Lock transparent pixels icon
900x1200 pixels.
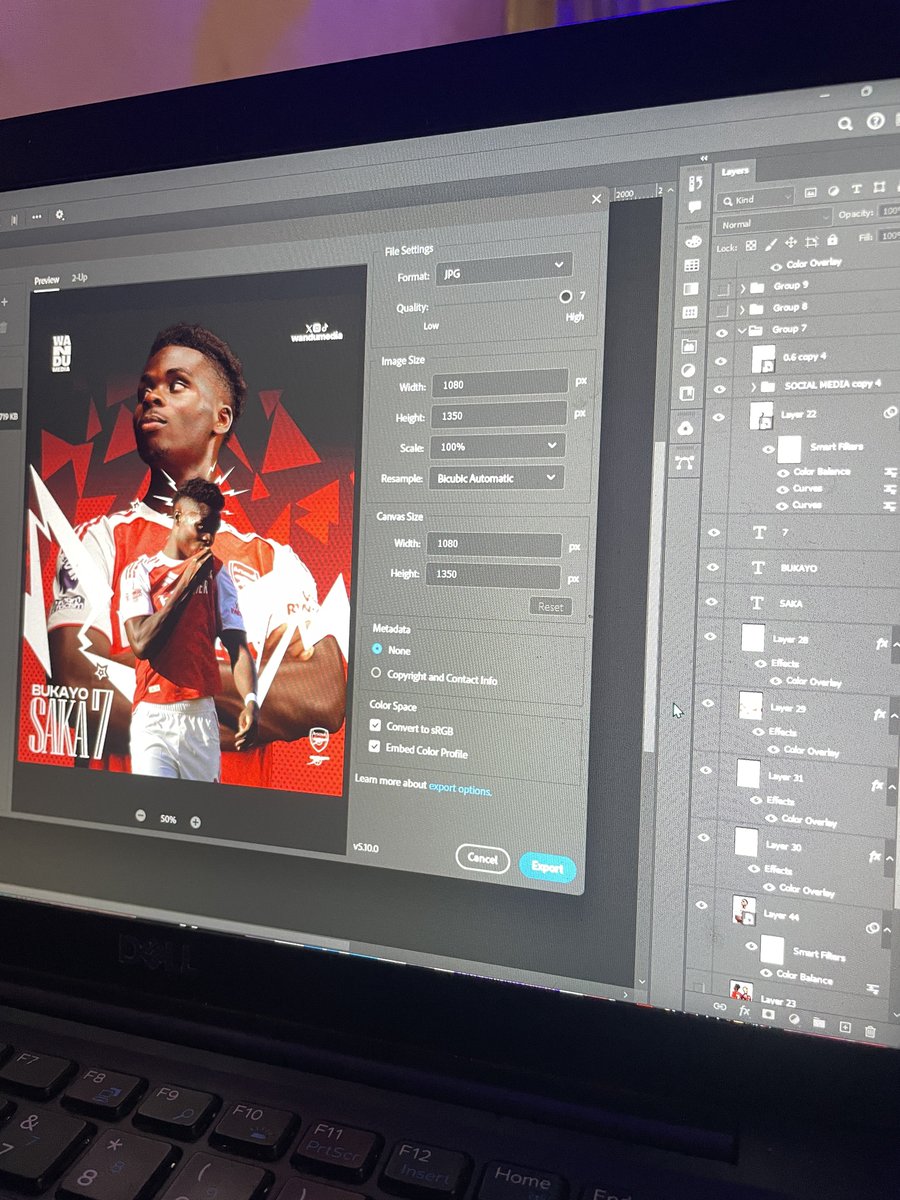(x=751, y=245)
